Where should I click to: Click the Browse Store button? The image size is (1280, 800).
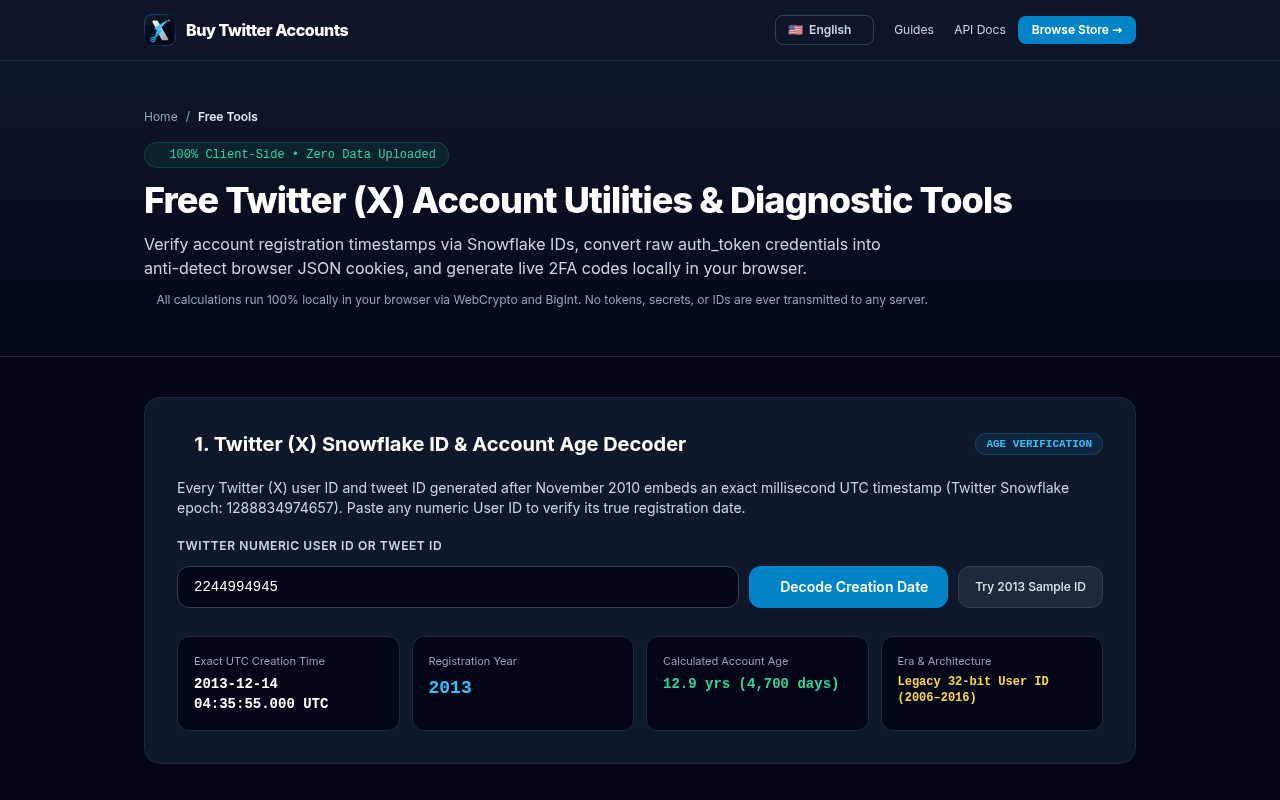[x=1077, y=30]
